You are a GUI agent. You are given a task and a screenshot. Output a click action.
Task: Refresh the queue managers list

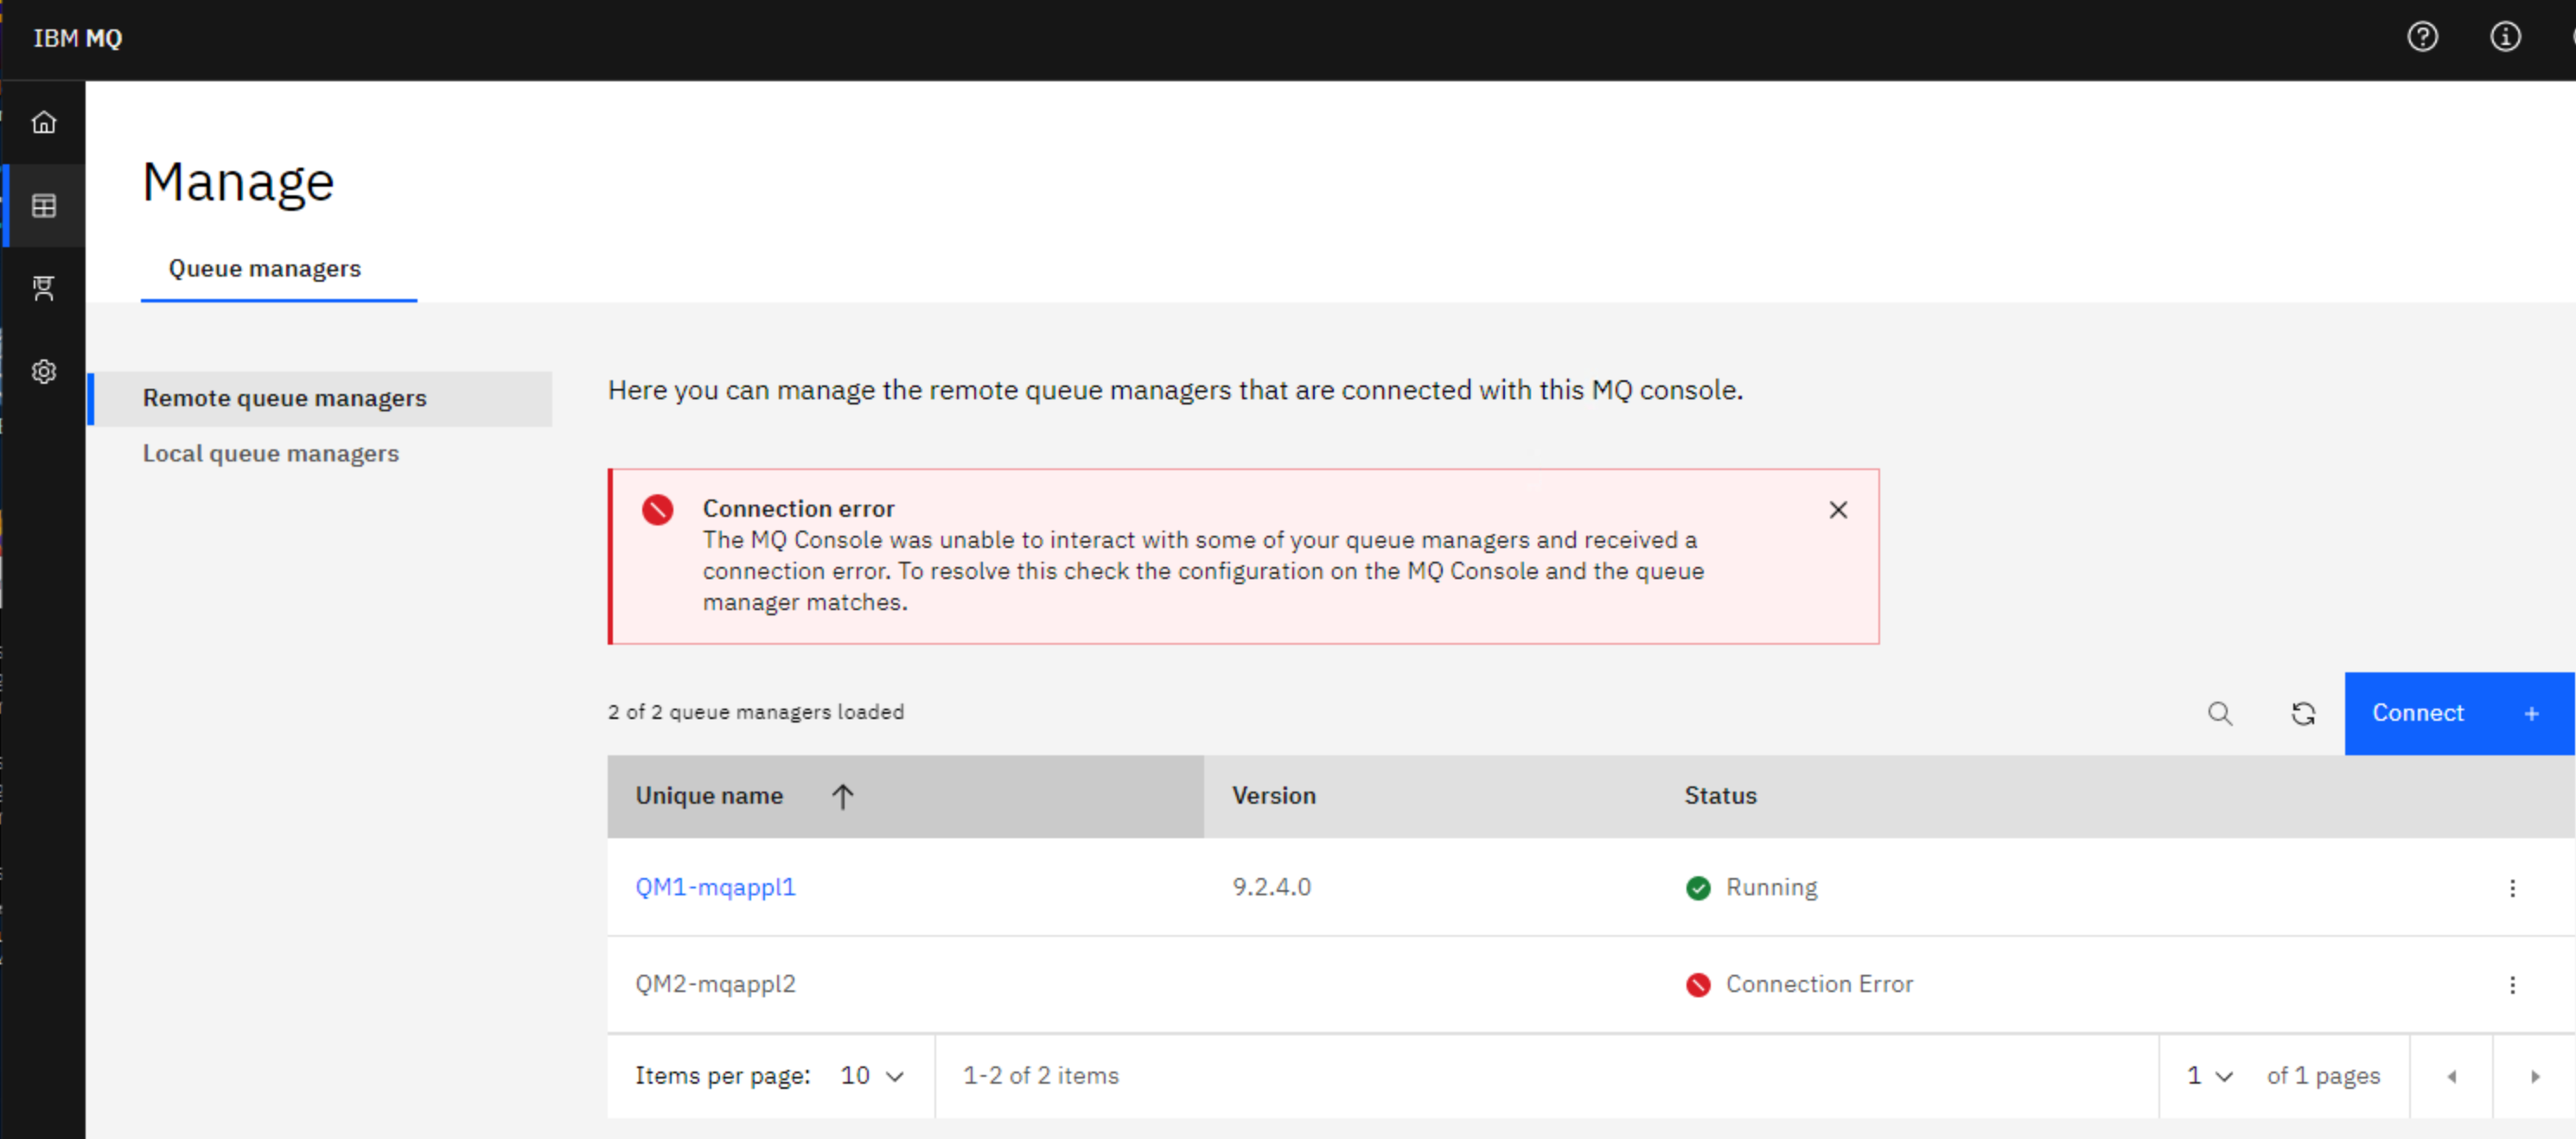pos(2303,713)
